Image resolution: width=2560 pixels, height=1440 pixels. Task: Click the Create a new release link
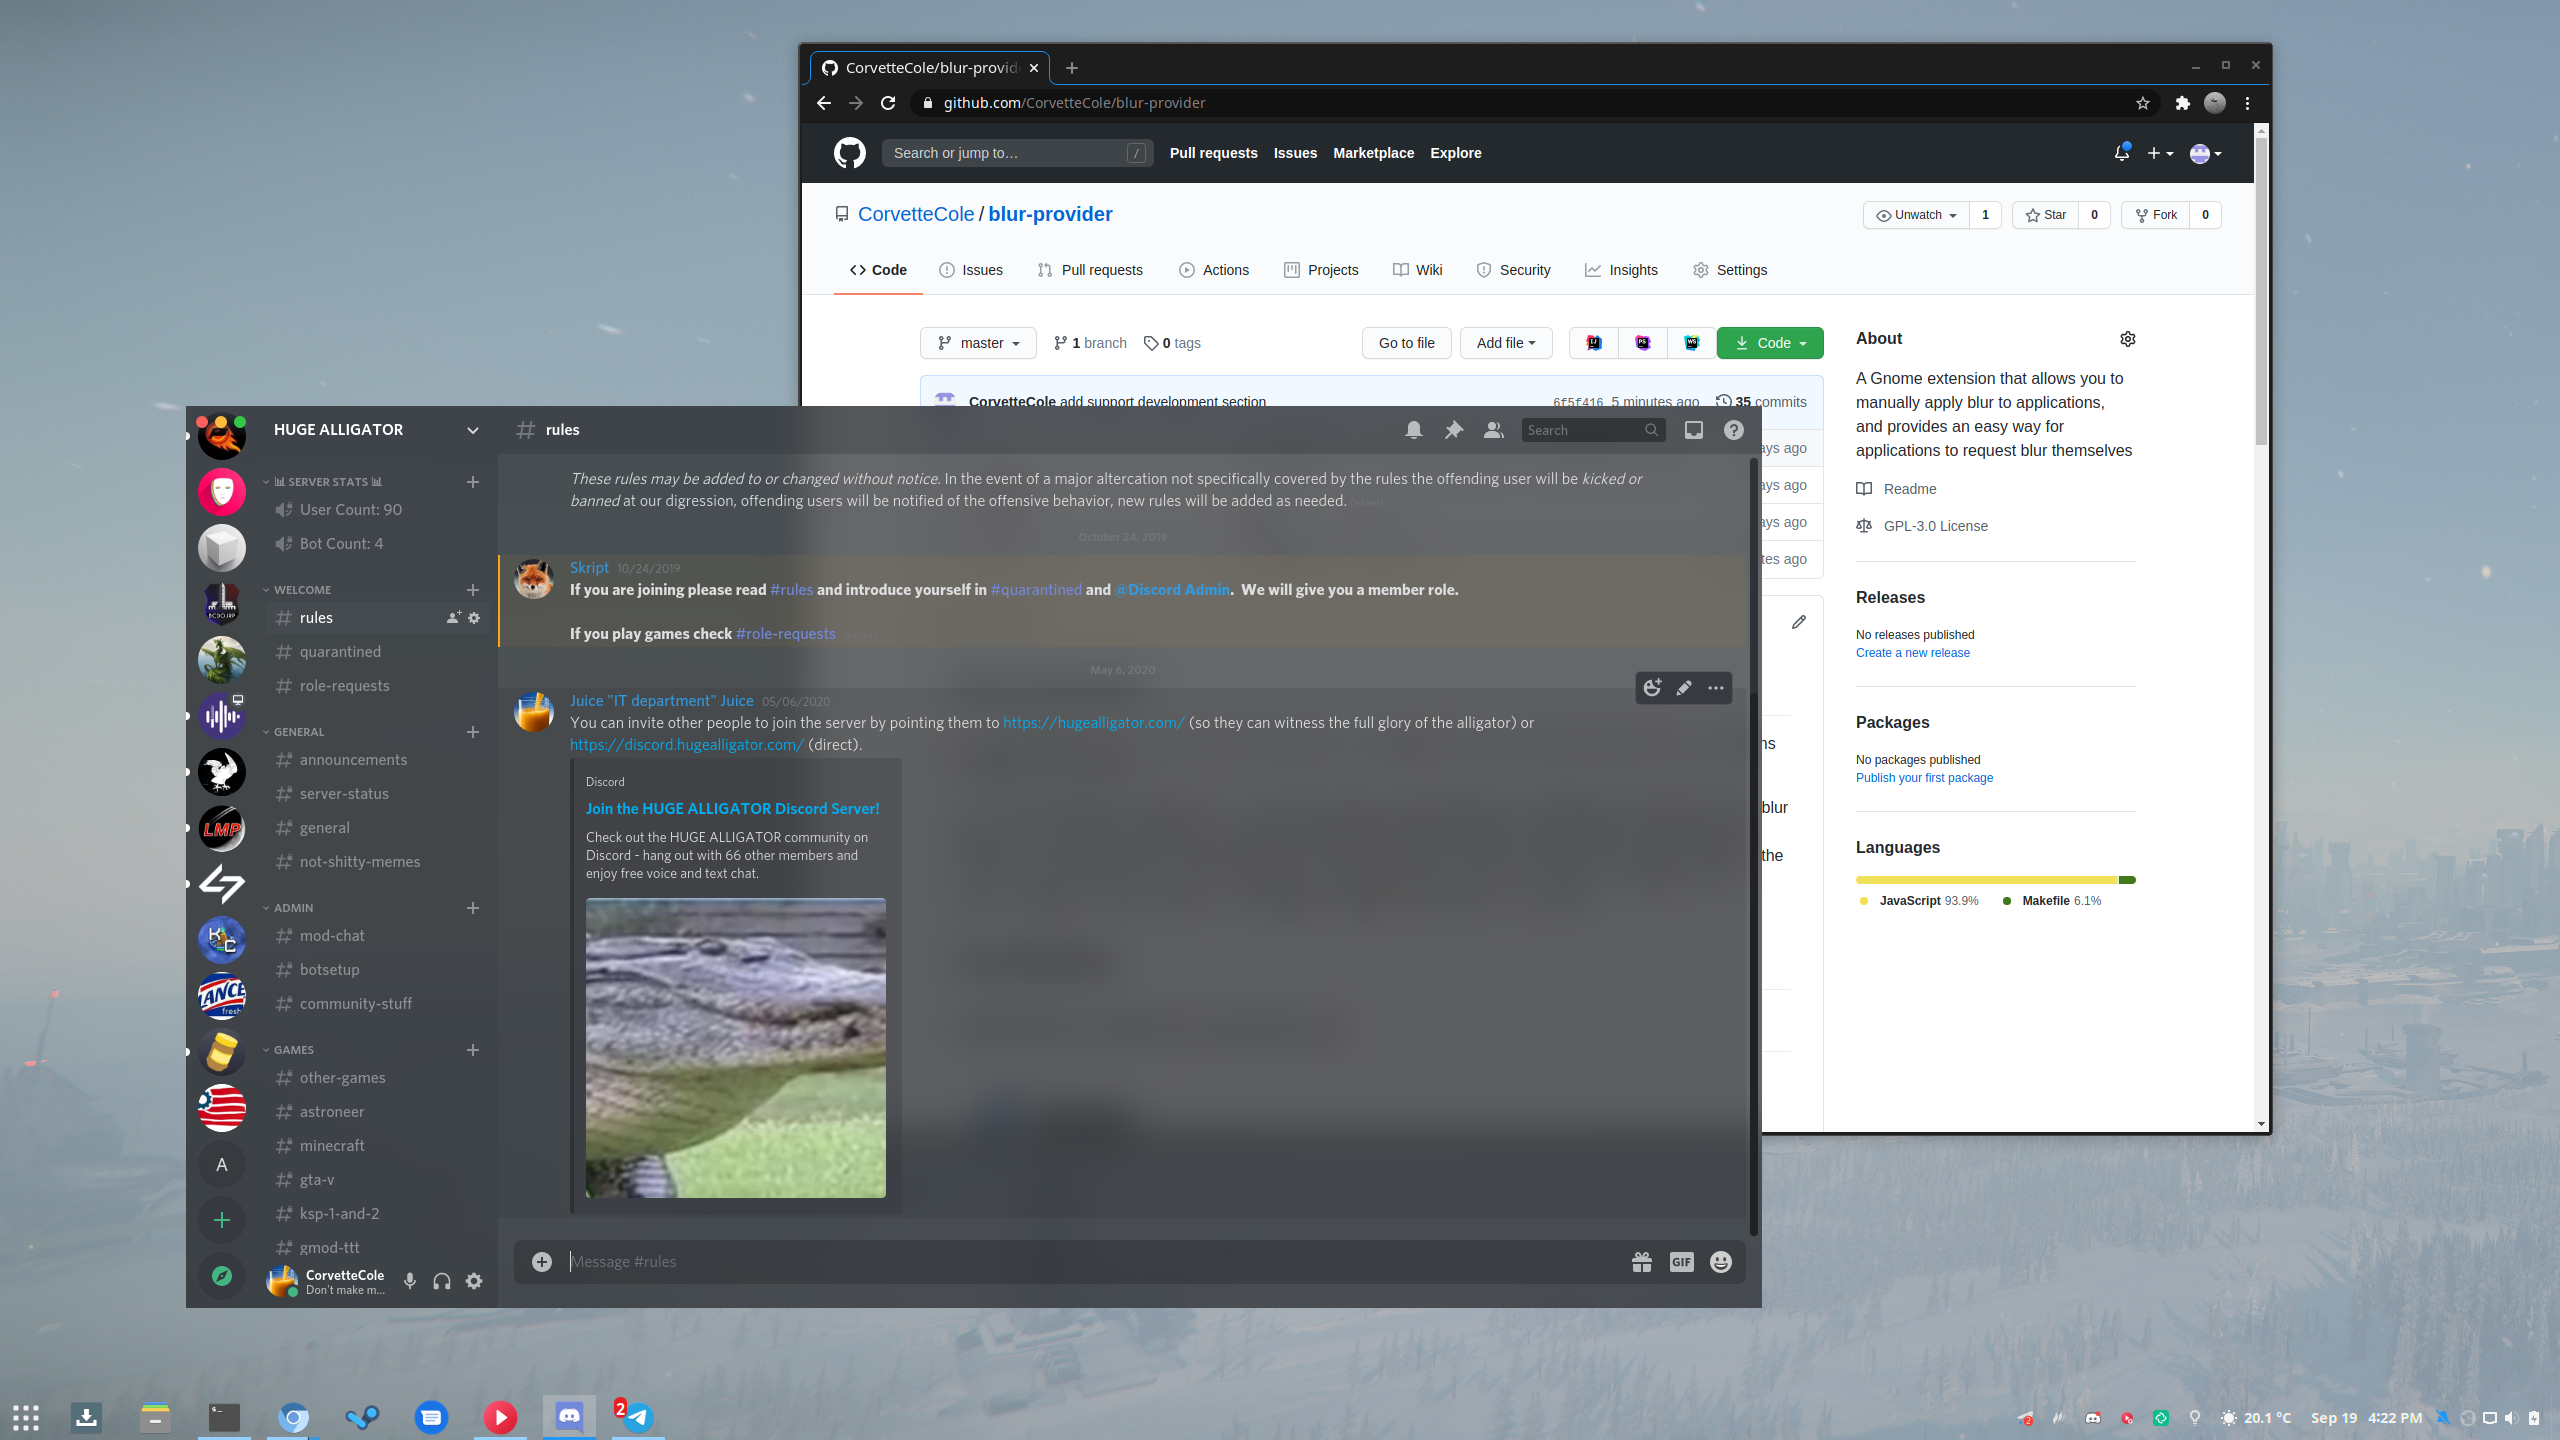pos(1912,653)
